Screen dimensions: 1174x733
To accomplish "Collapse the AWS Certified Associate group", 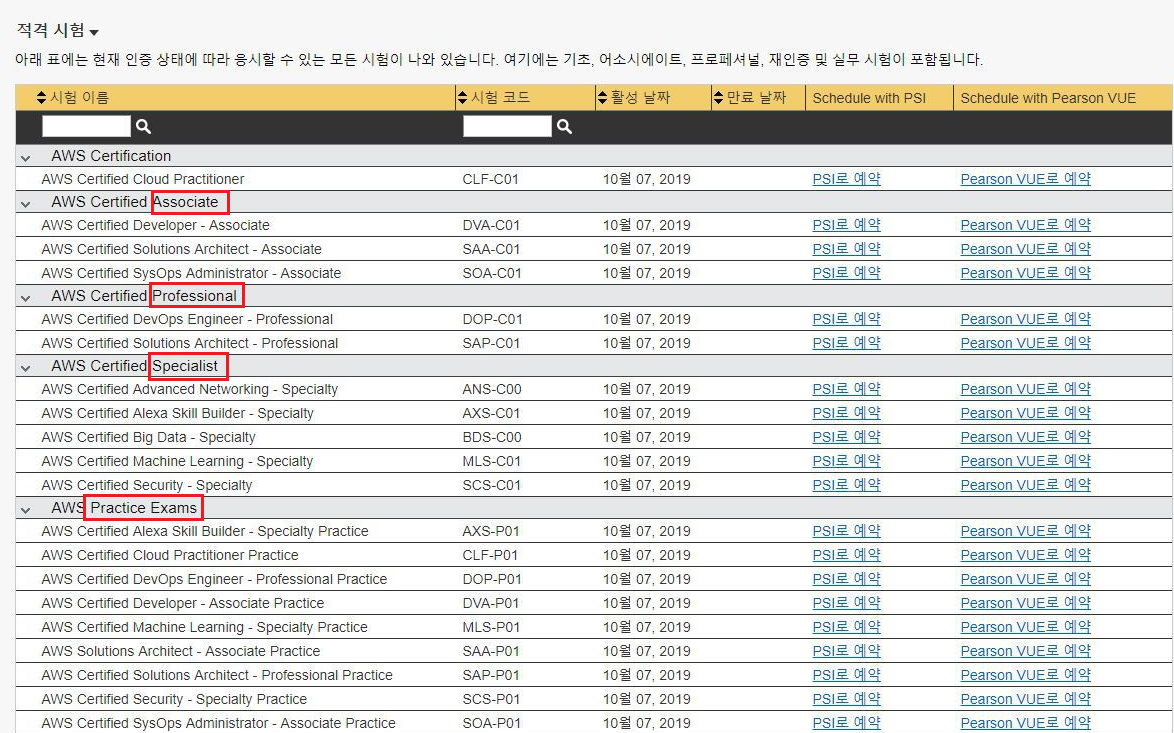I will coord(26,204).
